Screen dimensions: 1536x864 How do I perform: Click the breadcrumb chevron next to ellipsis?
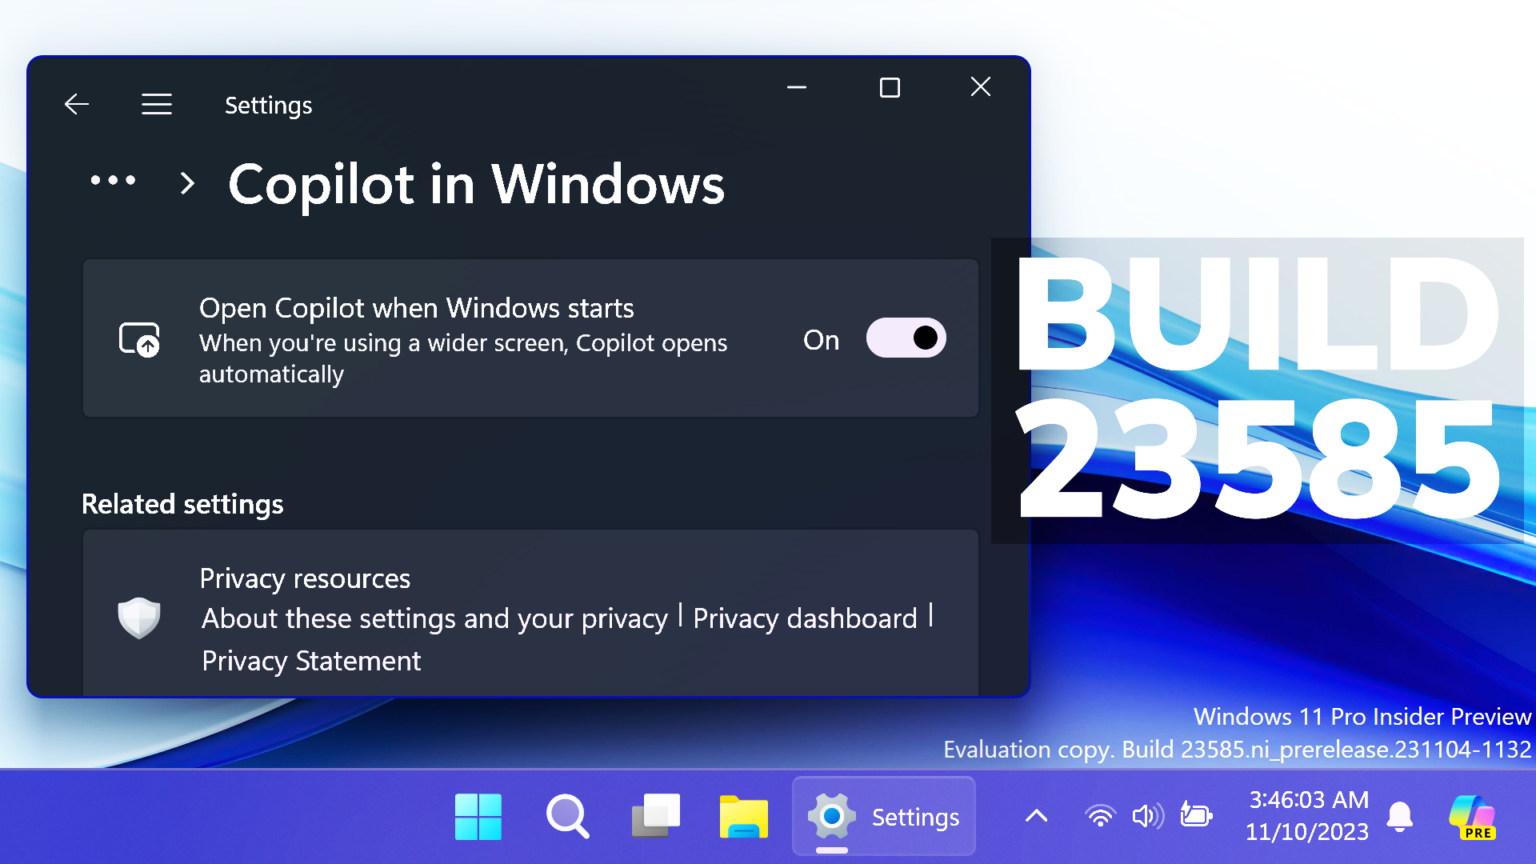tap(186, 183)
